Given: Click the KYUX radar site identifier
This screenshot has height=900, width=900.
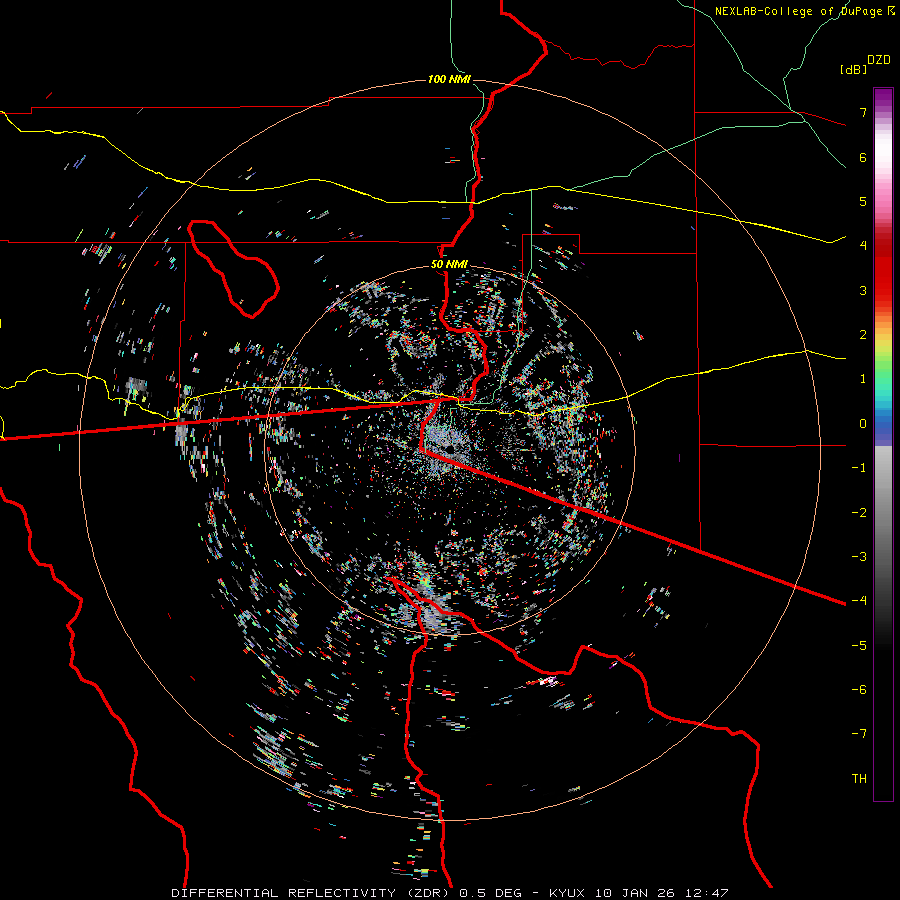Looking at the screenshot, I should point(569,893).
